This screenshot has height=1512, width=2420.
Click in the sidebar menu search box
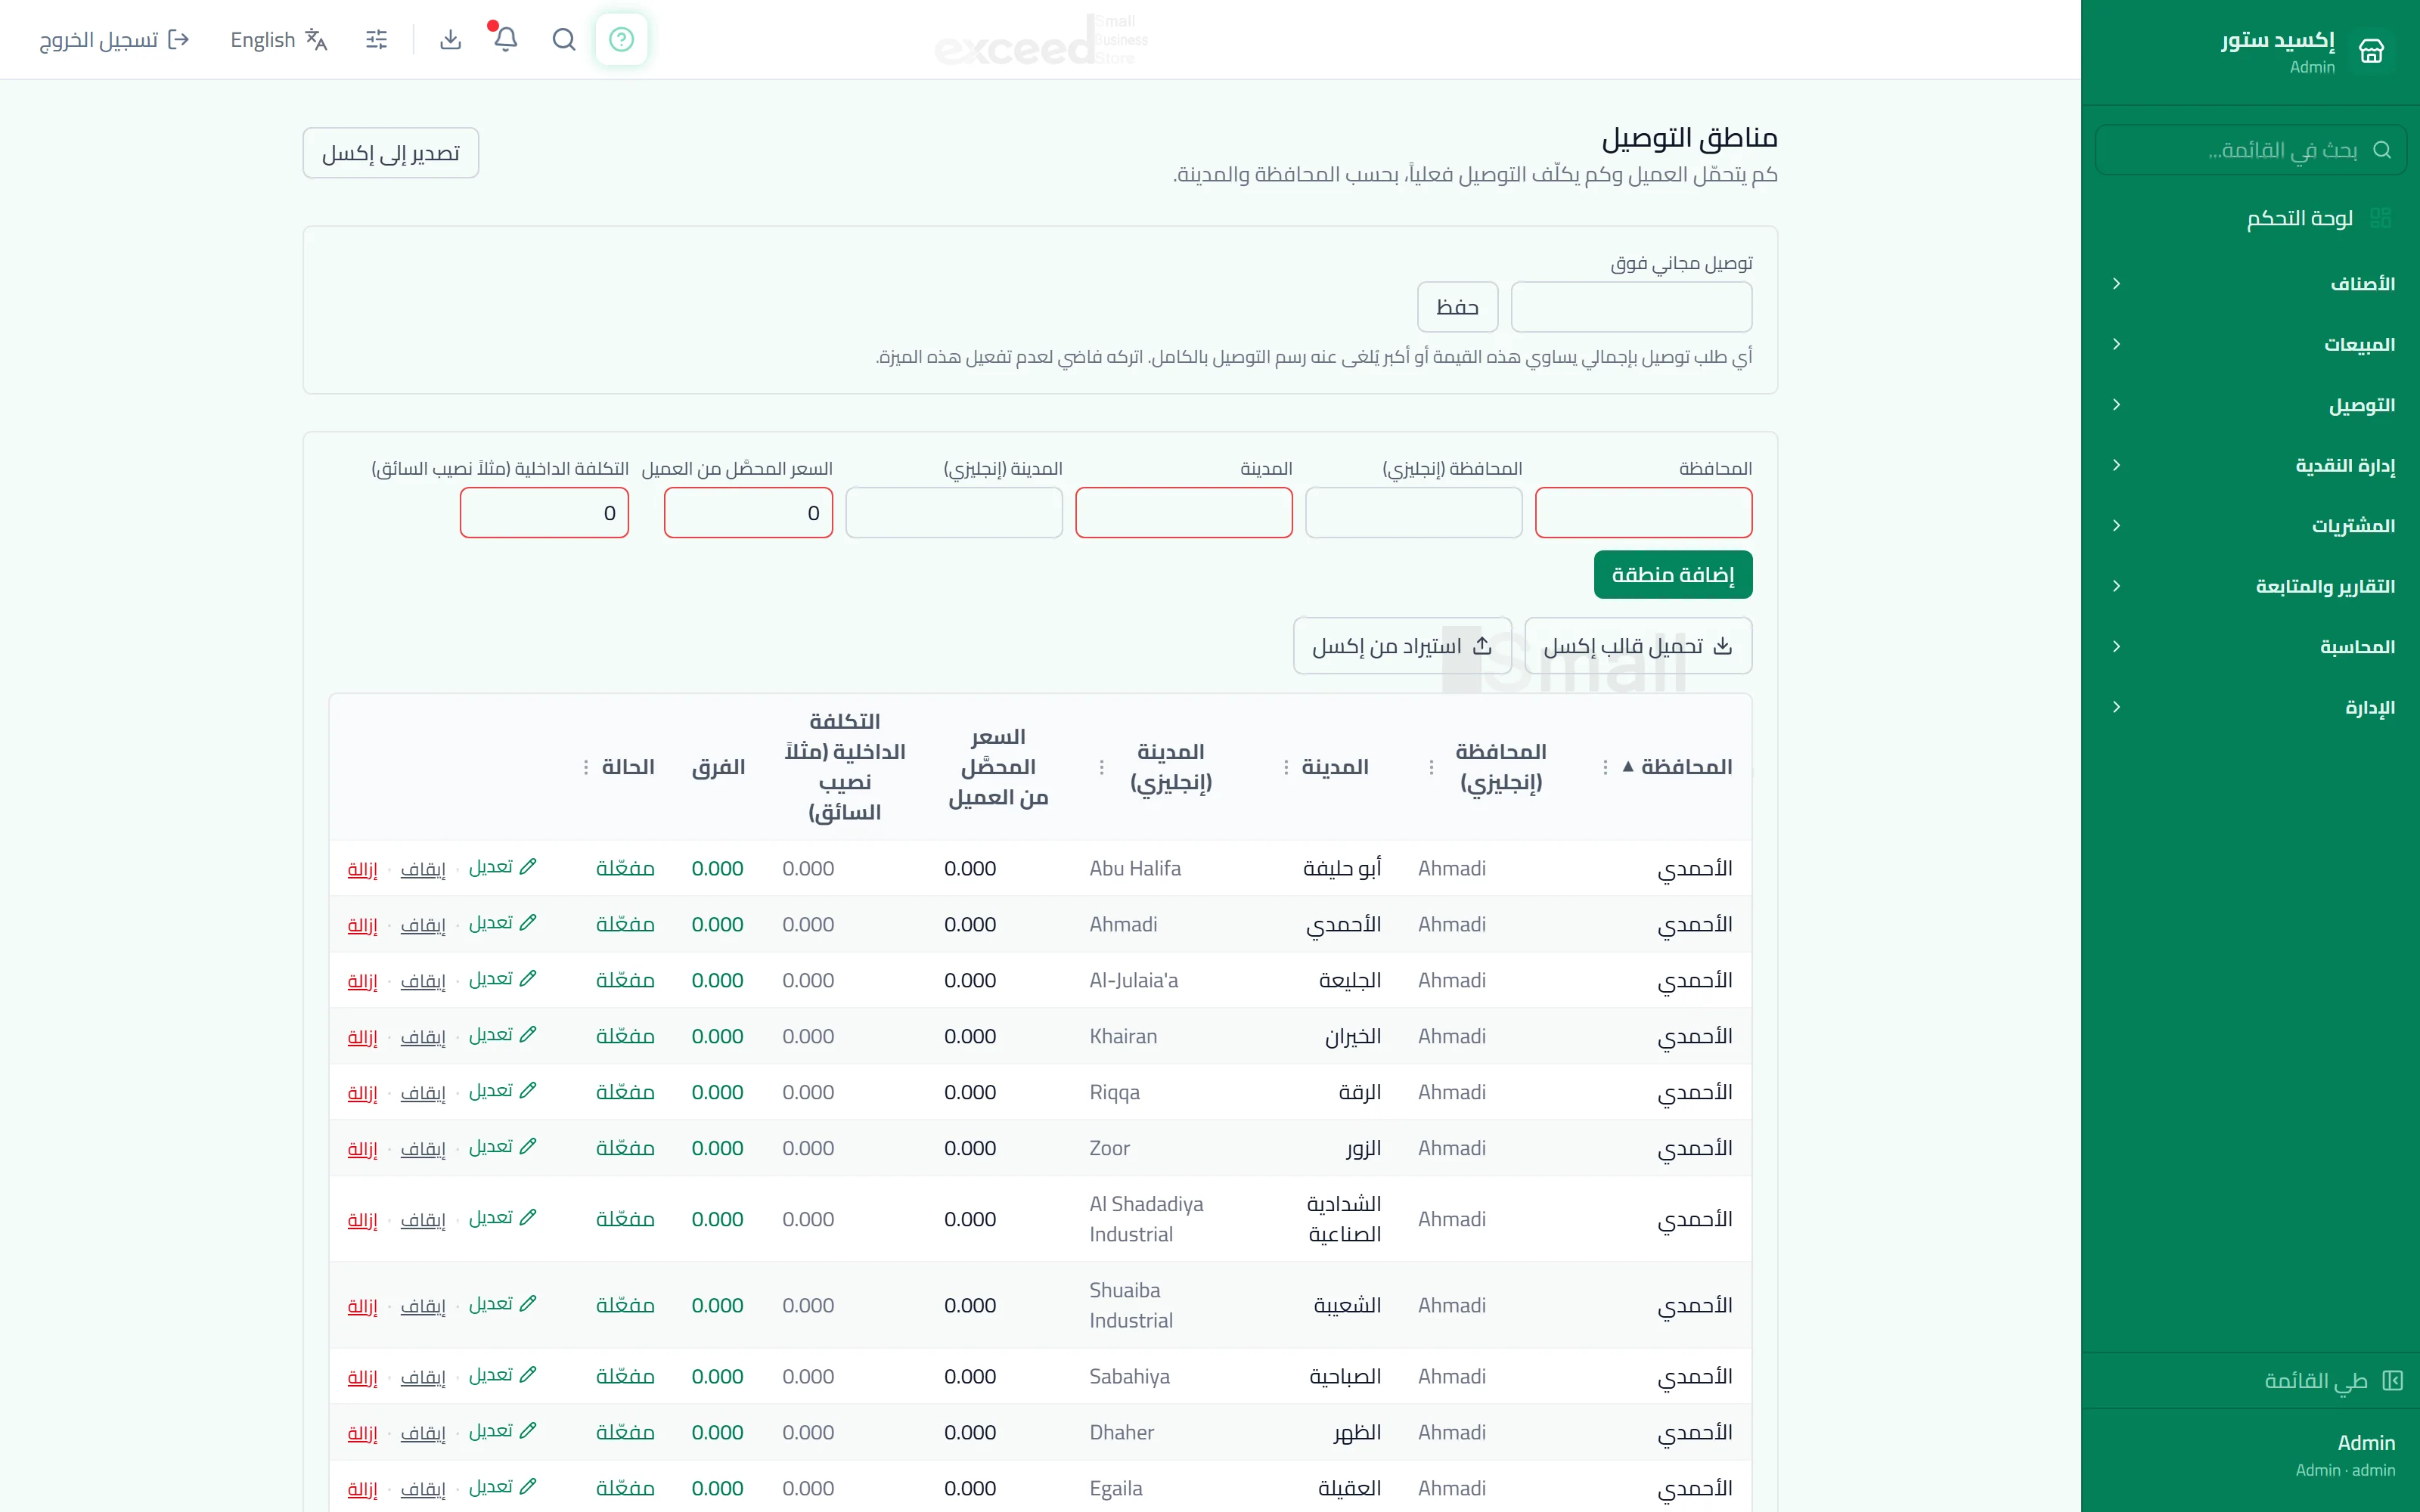click(2251, 150)
